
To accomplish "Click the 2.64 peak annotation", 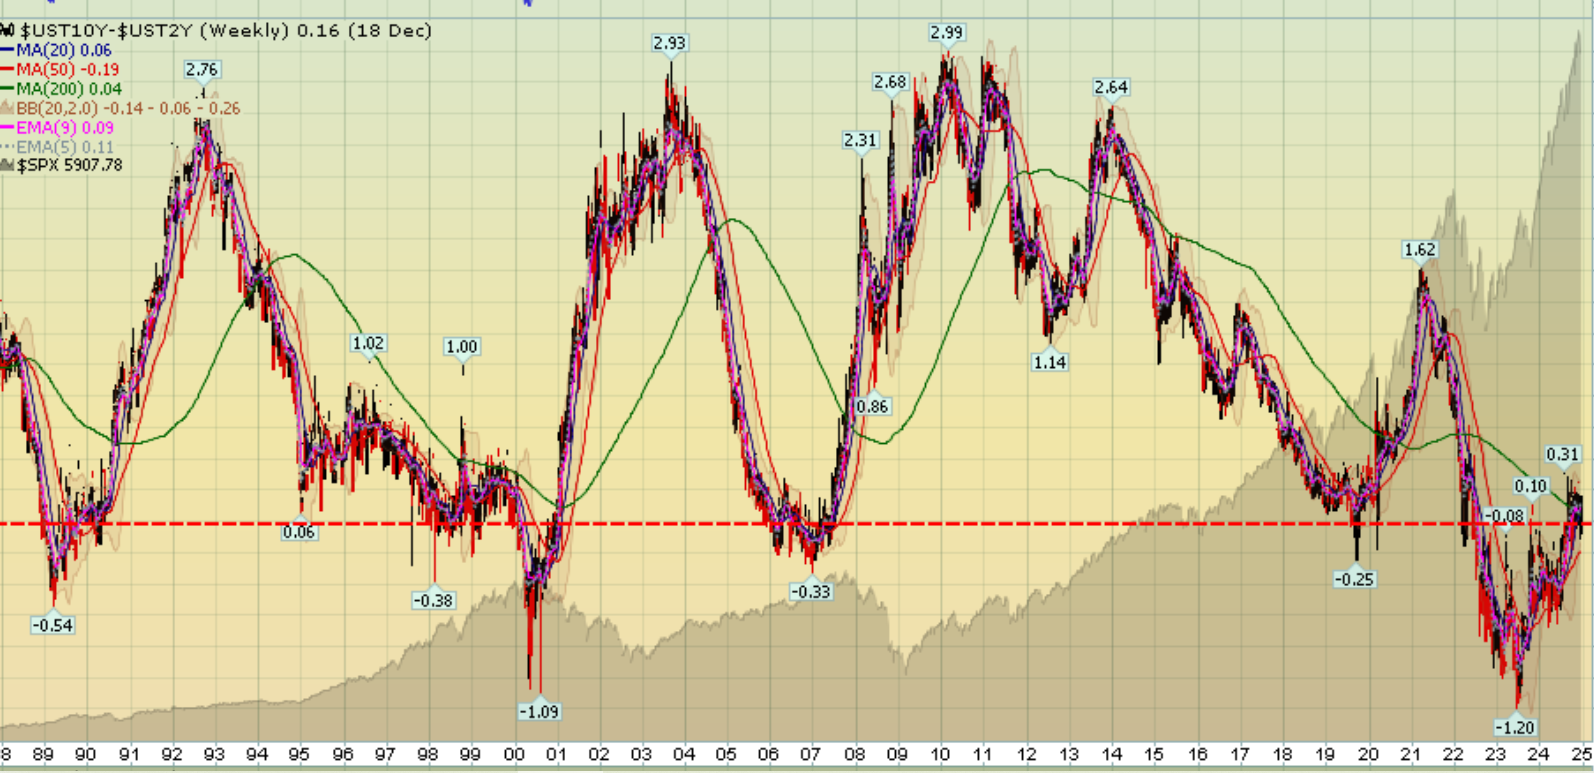I will click(x=1111, y=87).
